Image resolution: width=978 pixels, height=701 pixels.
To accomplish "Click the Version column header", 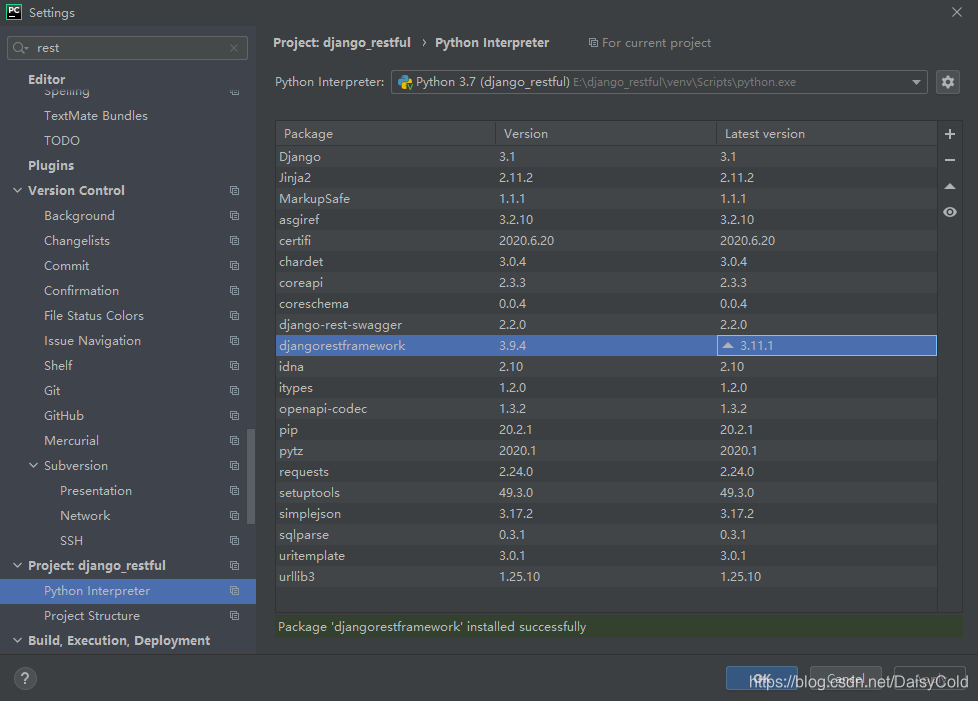I will [x=606, y=133].
